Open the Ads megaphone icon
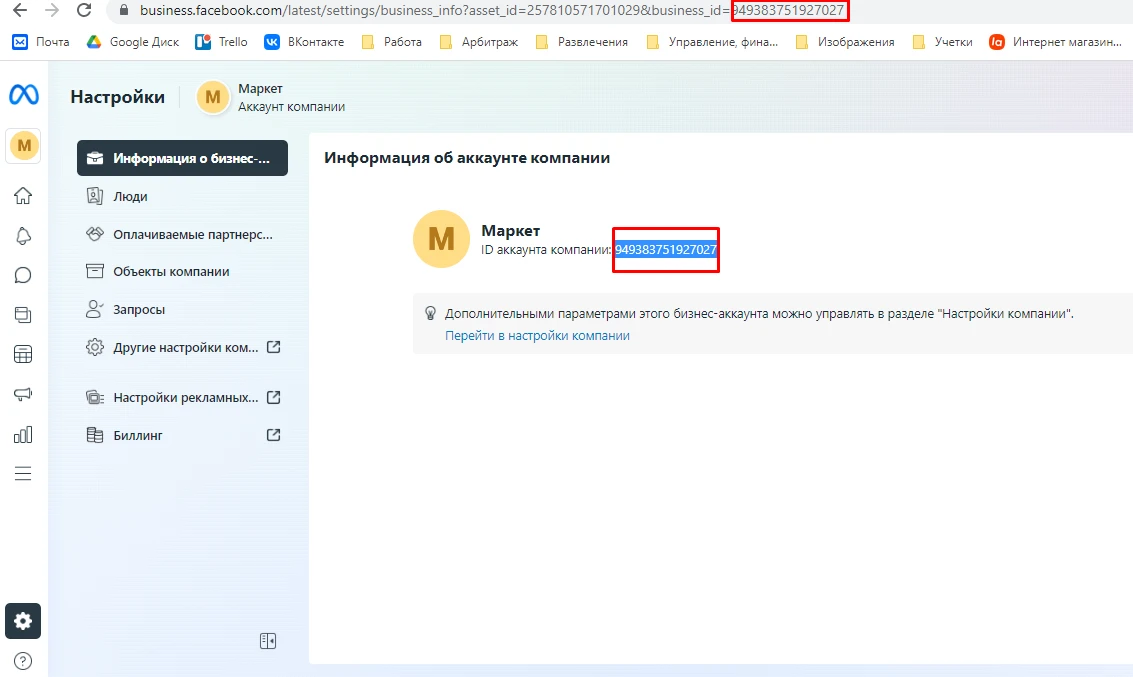 pyautogui.click(x=23, y=394)
